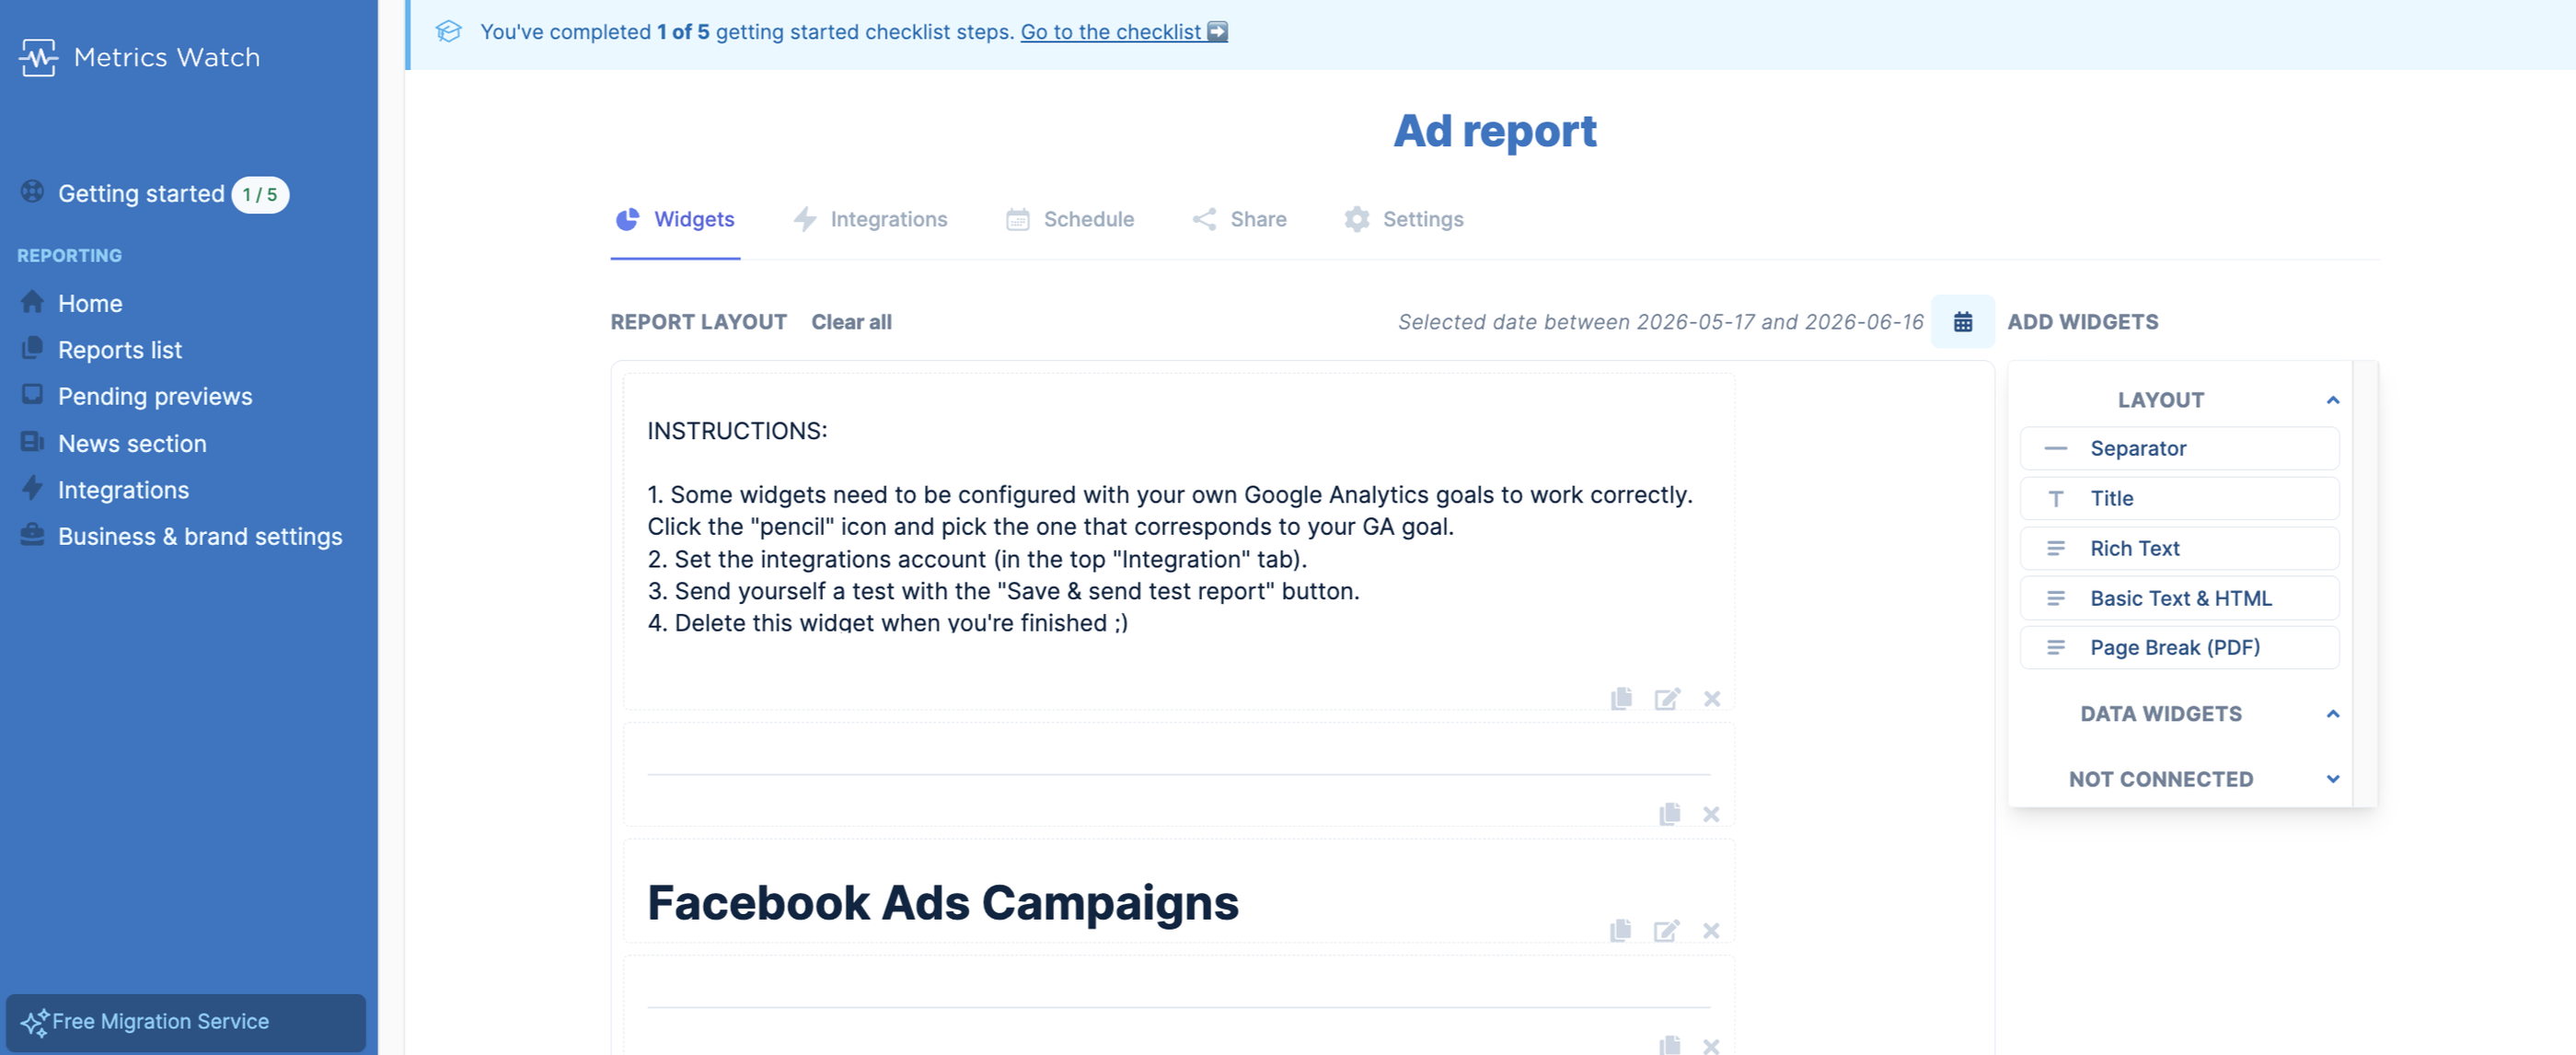The width and height of the screenshot is (2576, 1055).
Task: Click the Settings tab gear icon
Action: [1356, 219]
